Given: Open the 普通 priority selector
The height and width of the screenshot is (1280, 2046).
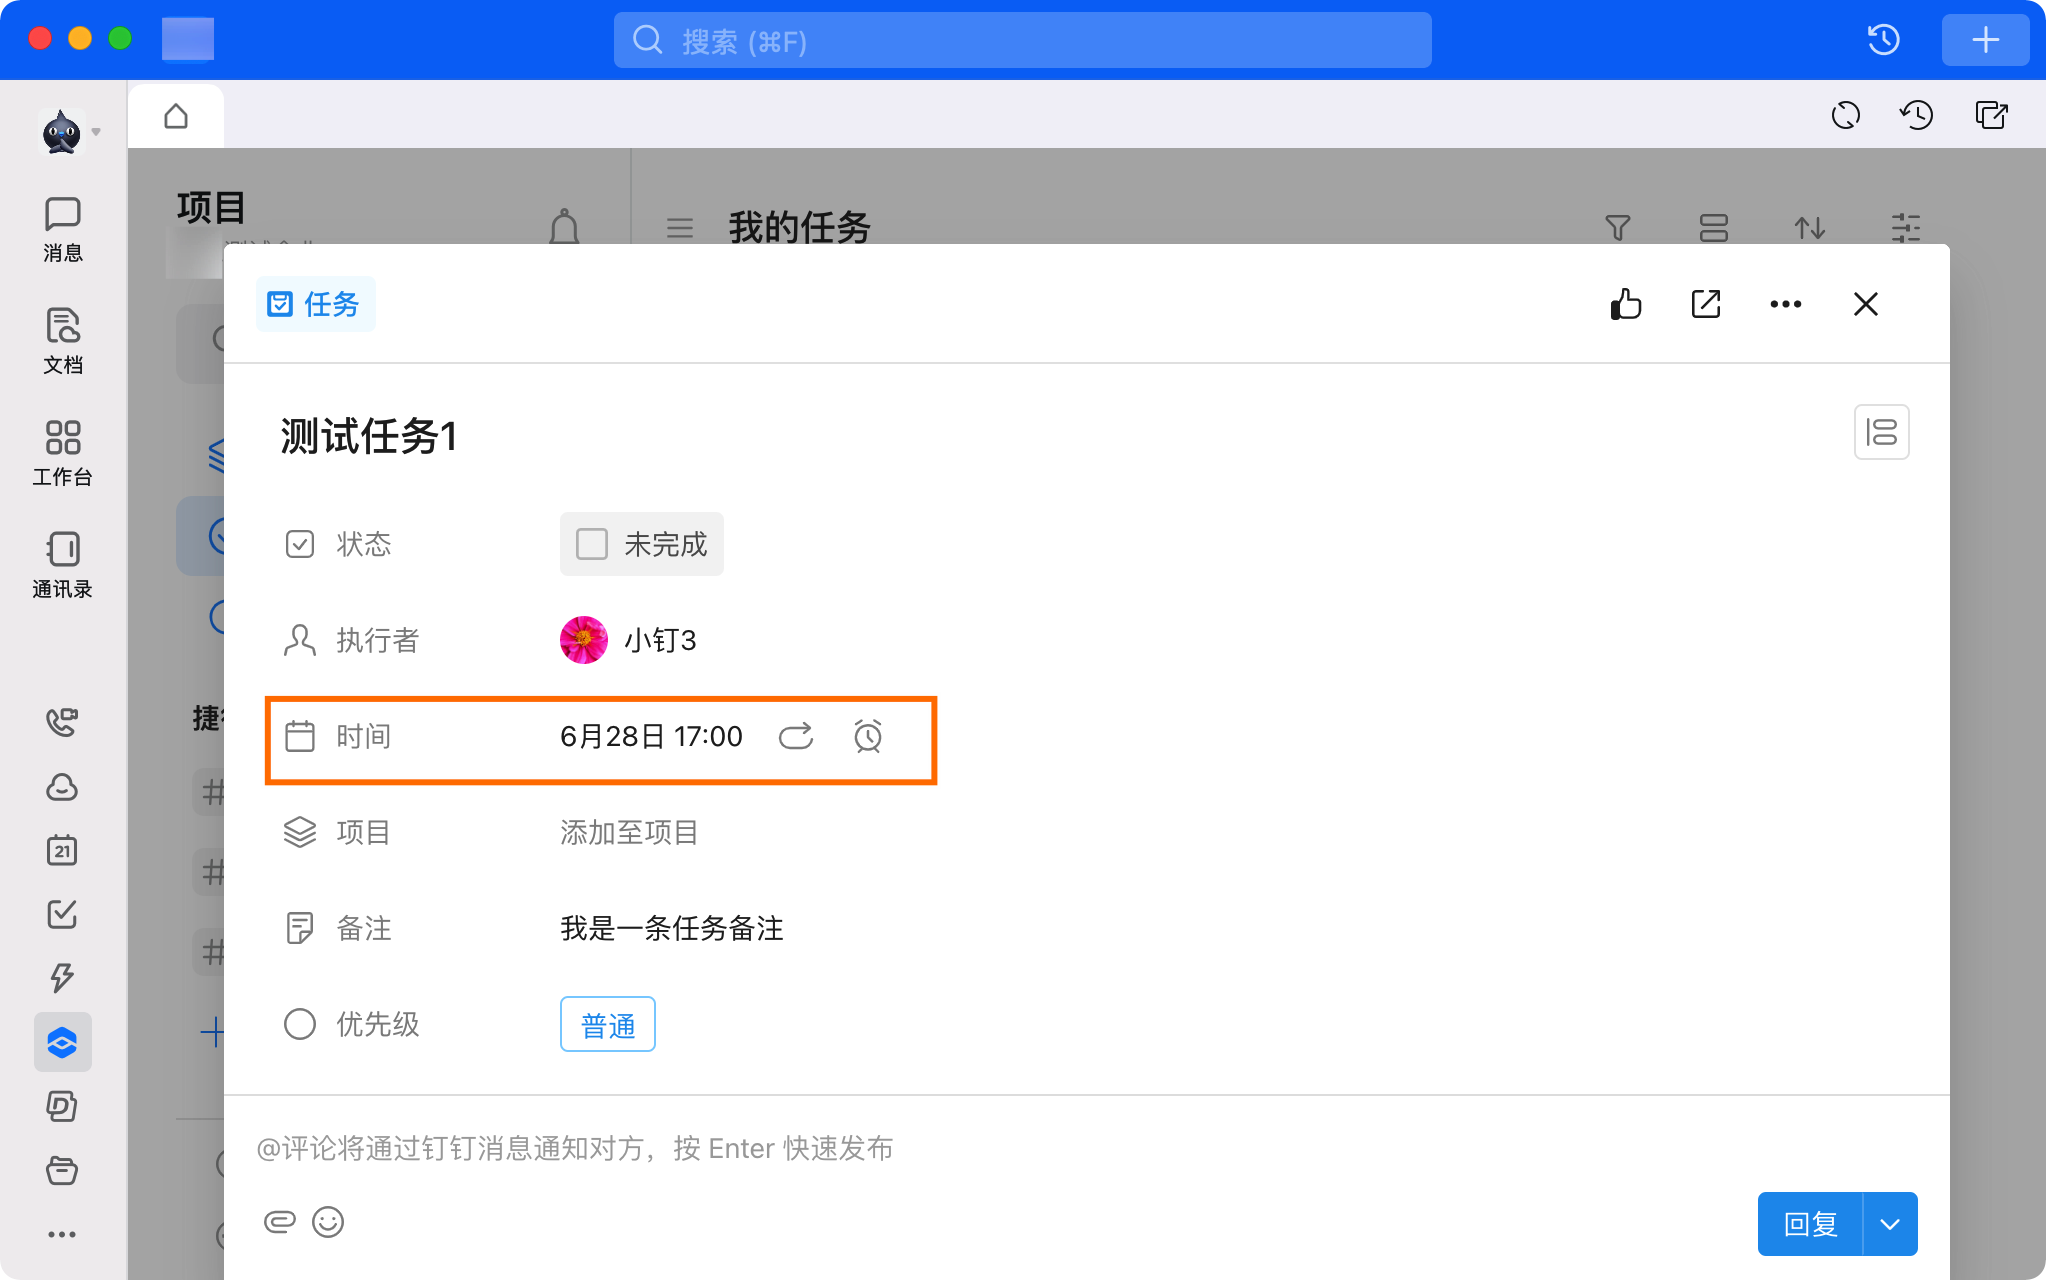Looking at the screenshot, I should point(607,1024).
